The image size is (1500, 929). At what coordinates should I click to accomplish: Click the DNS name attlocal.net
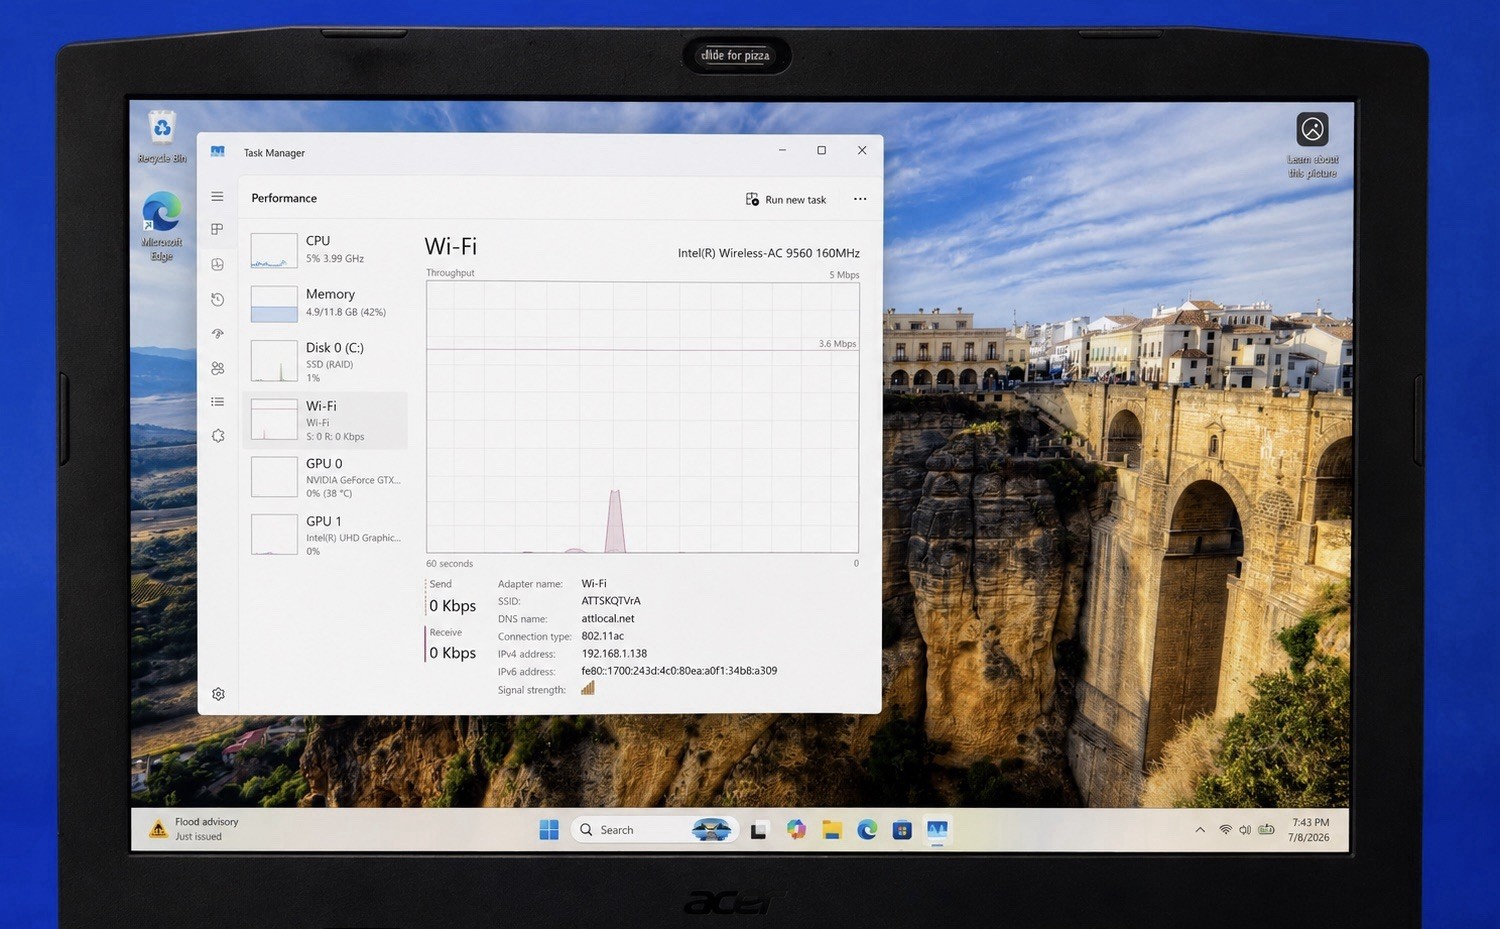click(x=608, y=618)
